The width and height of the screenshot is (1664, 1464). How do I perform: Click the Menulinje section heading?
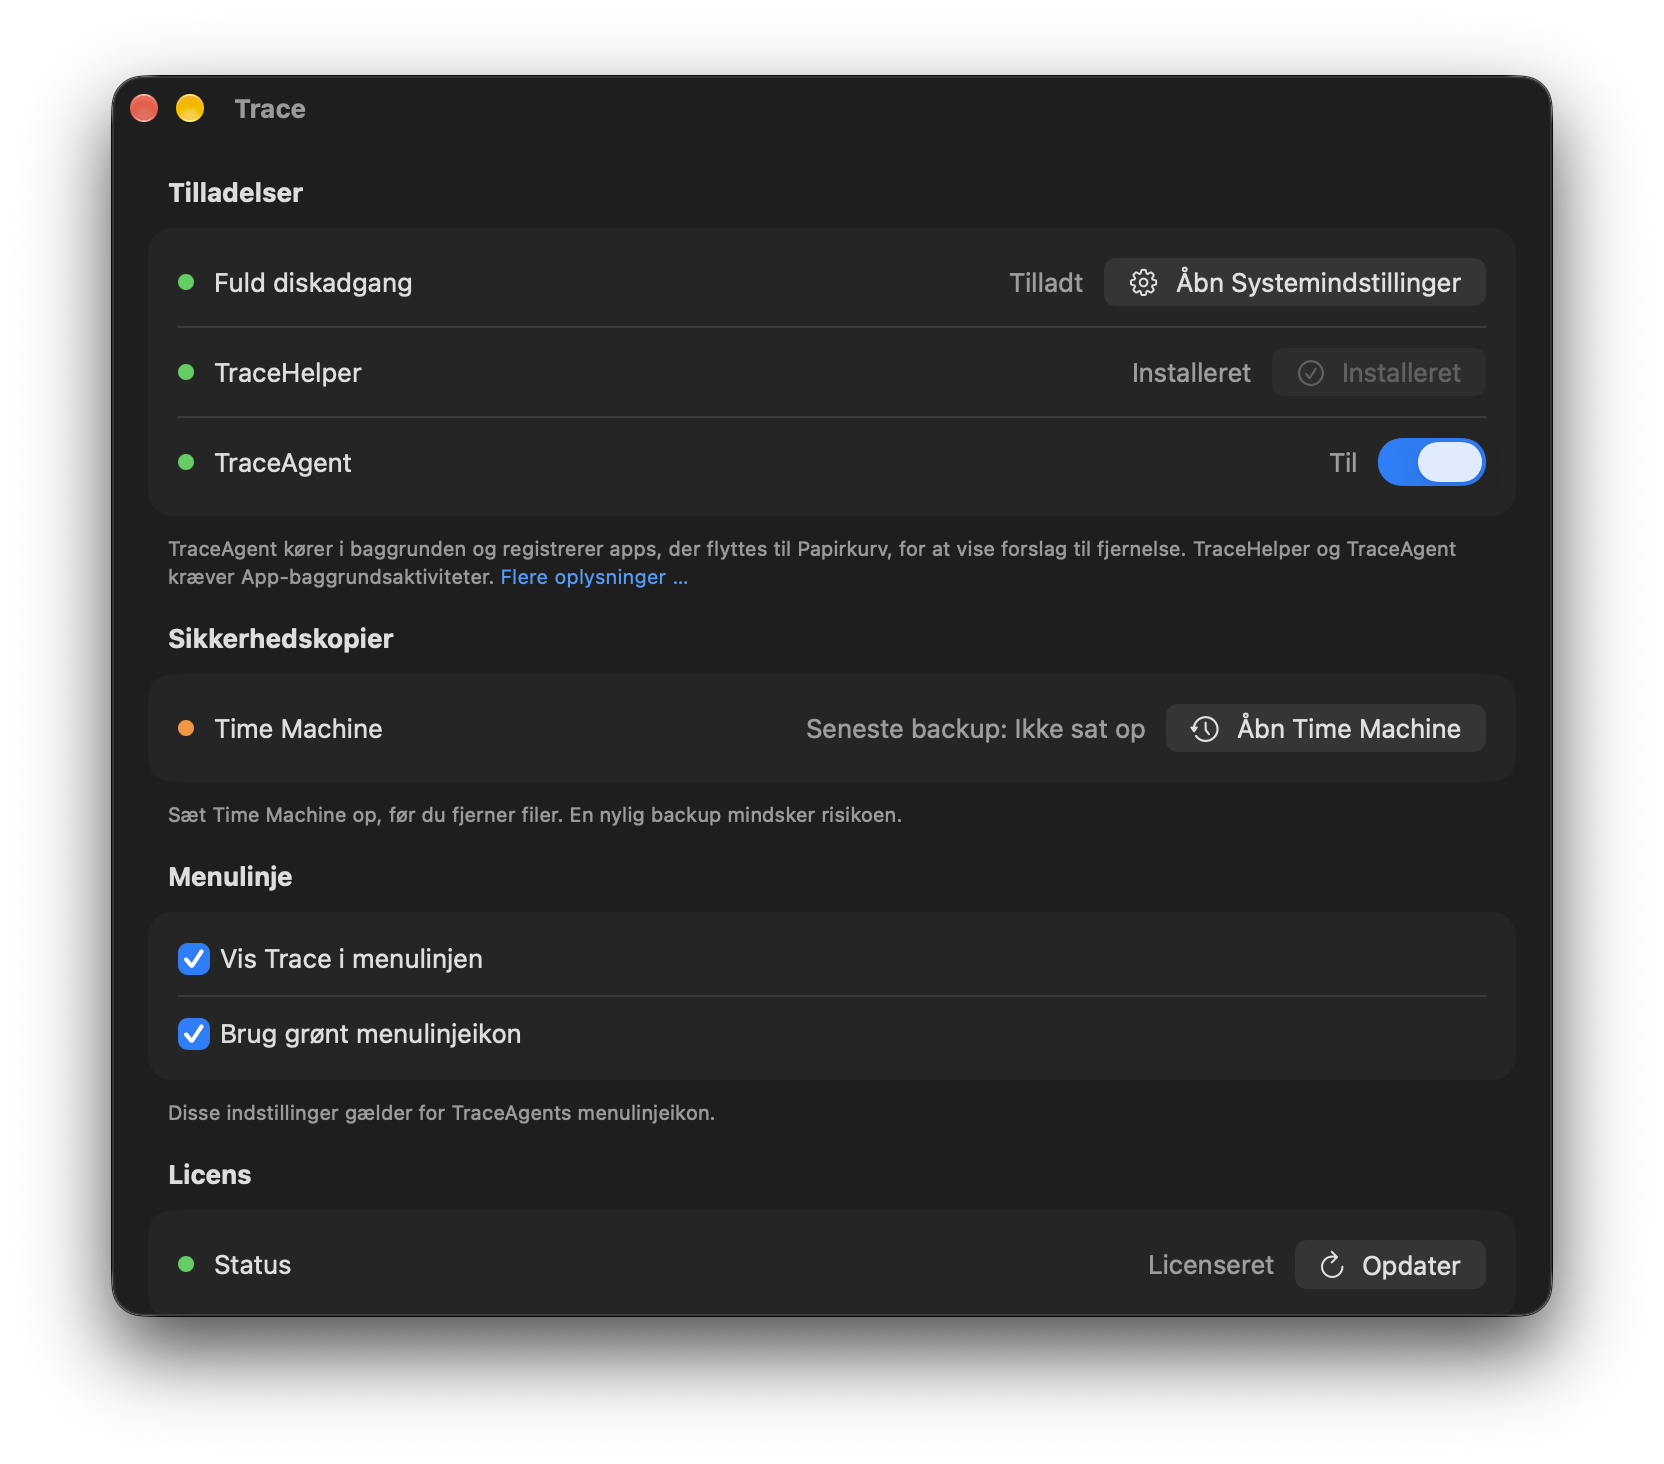click(230, 877)
